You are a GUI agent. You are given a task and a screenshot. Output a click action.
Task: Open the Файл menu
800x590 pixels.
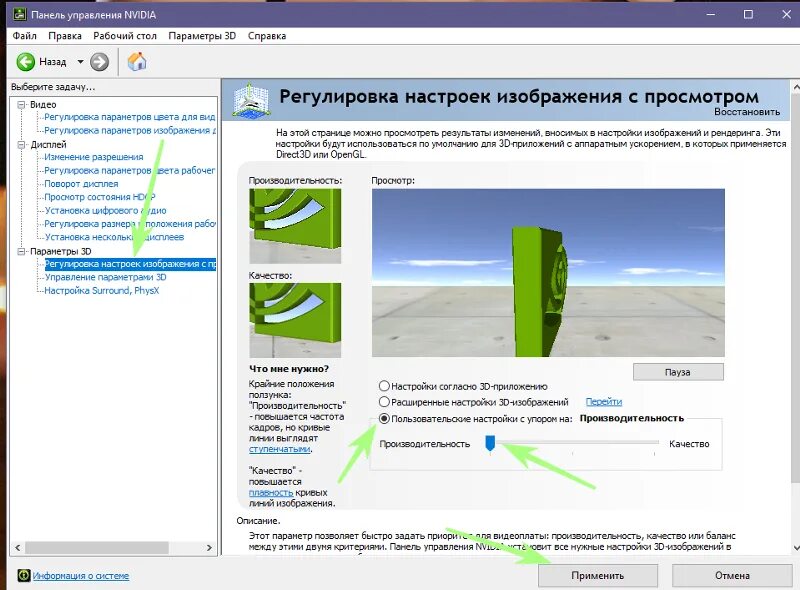click(x=24, y=36)
